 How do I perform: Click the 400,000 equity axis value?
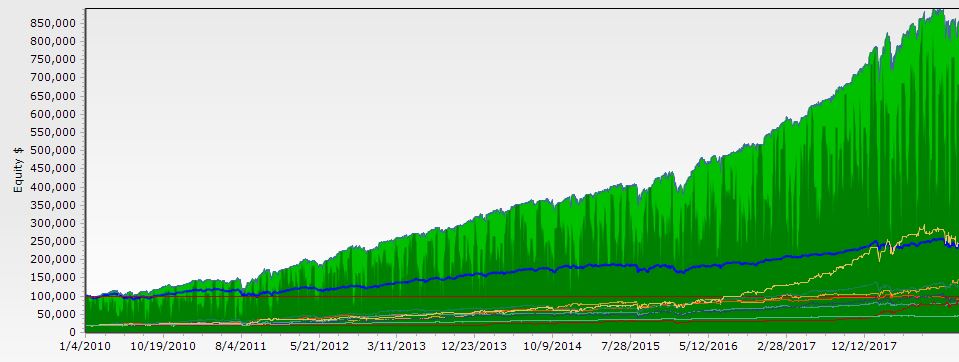click(x=52, y=187)
